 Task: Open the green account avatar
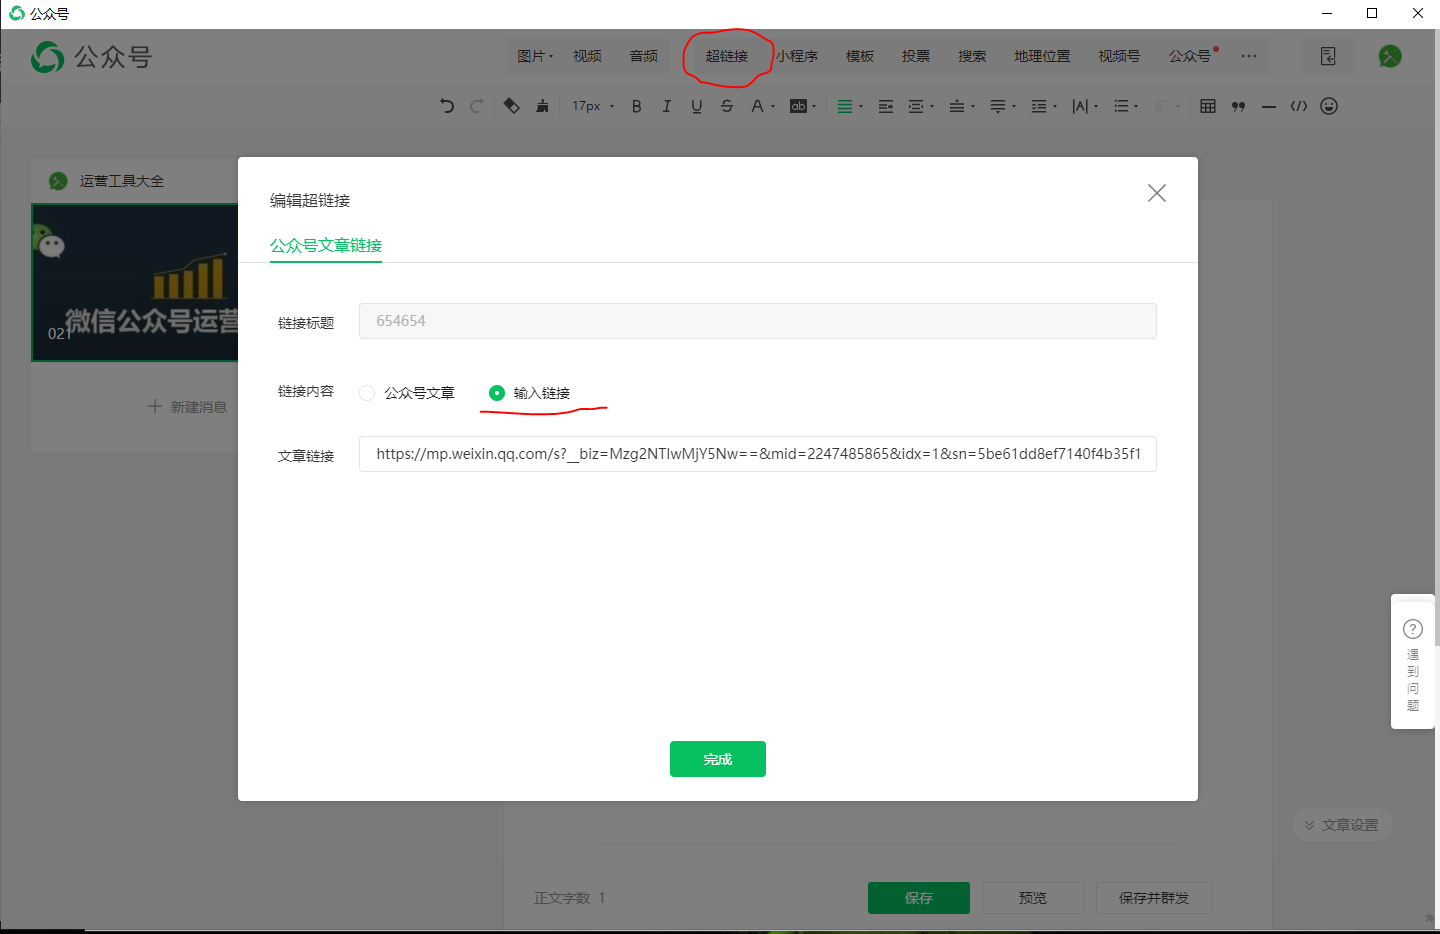[x=1390, y=56]
